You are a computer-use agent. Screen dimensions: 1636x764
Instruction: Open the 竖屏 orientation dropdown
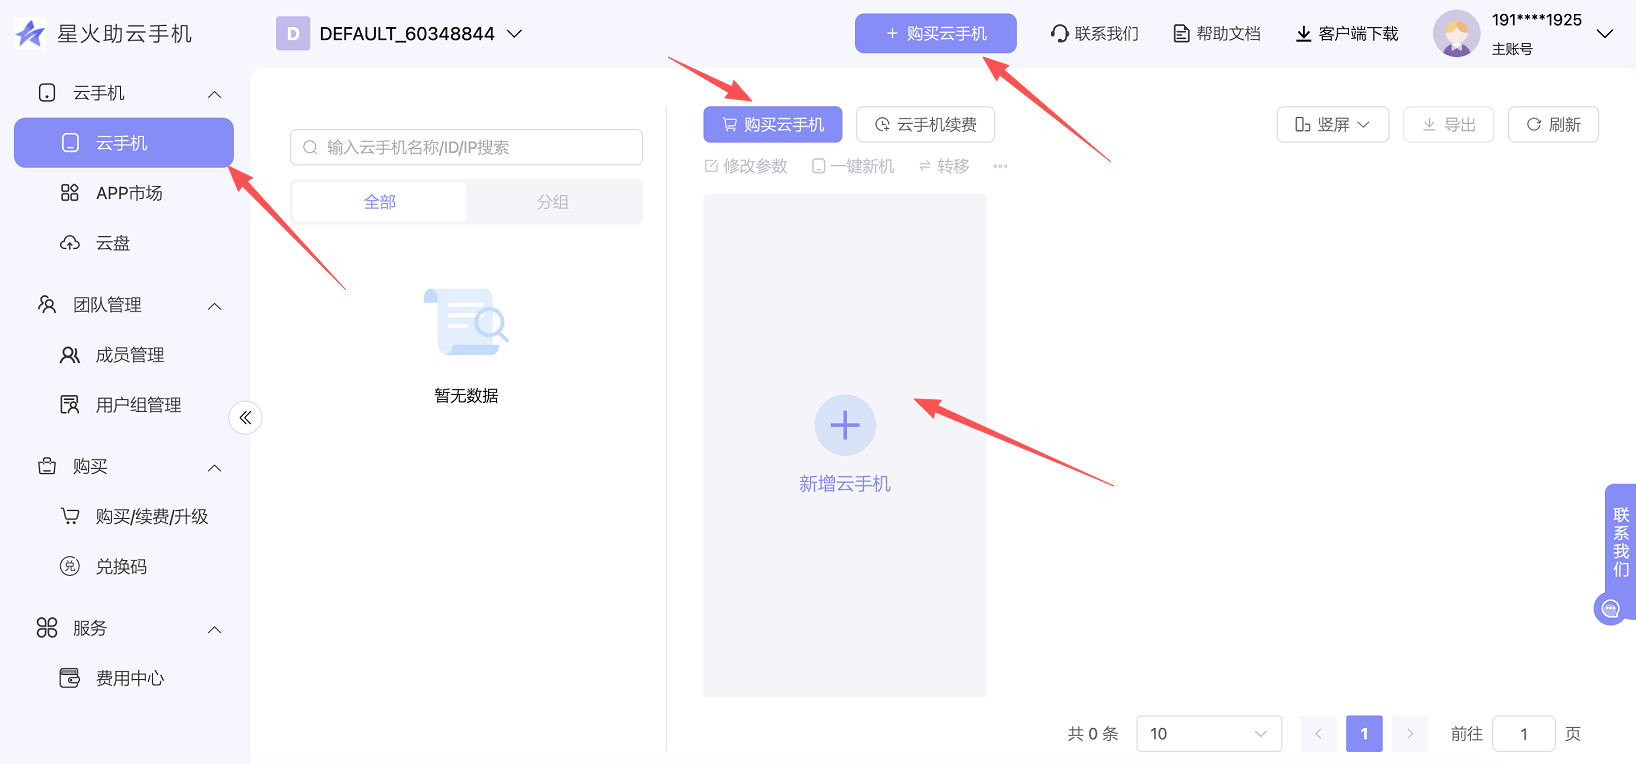click(1332, 125)
